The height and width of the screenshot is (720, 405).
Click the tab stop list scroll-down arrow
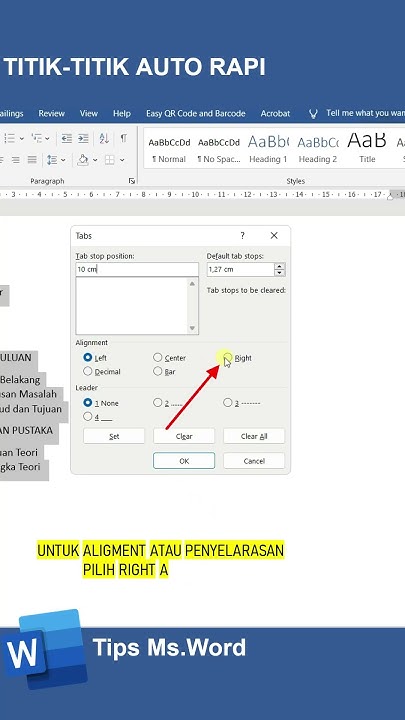tap(192, 328)
